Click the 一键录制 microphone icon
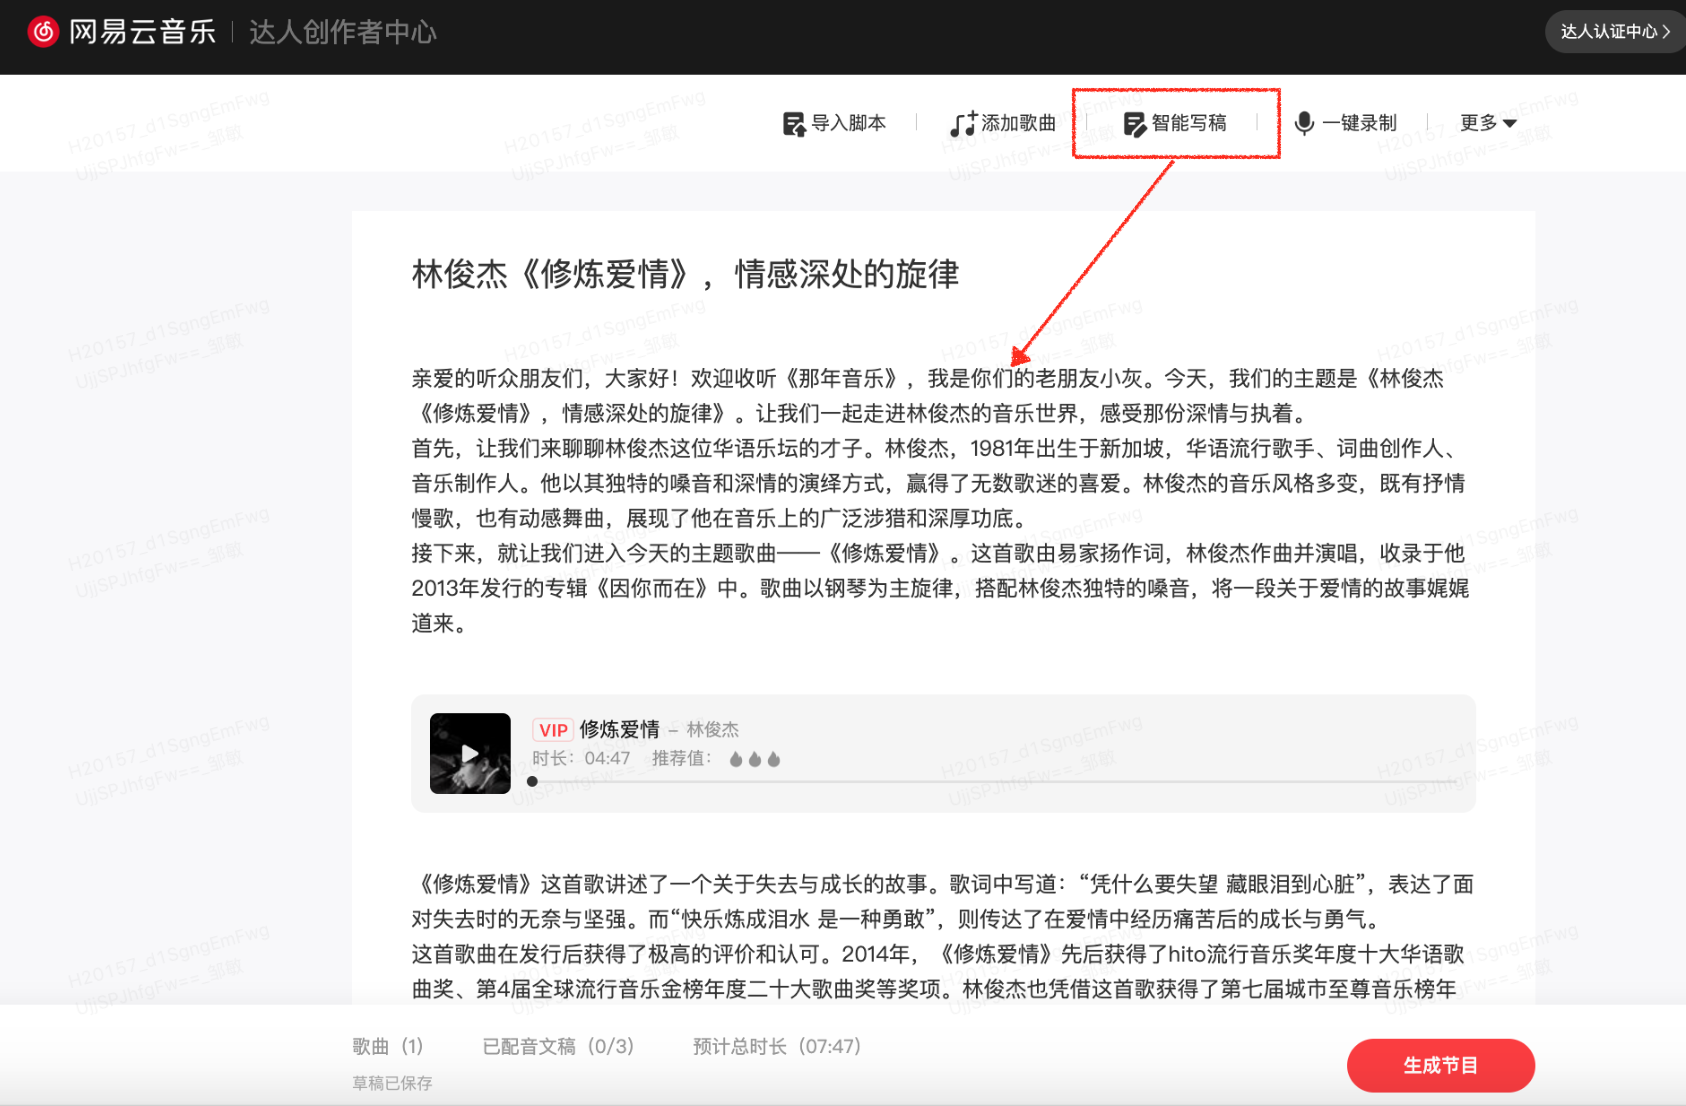 (x=1304, y=123)
